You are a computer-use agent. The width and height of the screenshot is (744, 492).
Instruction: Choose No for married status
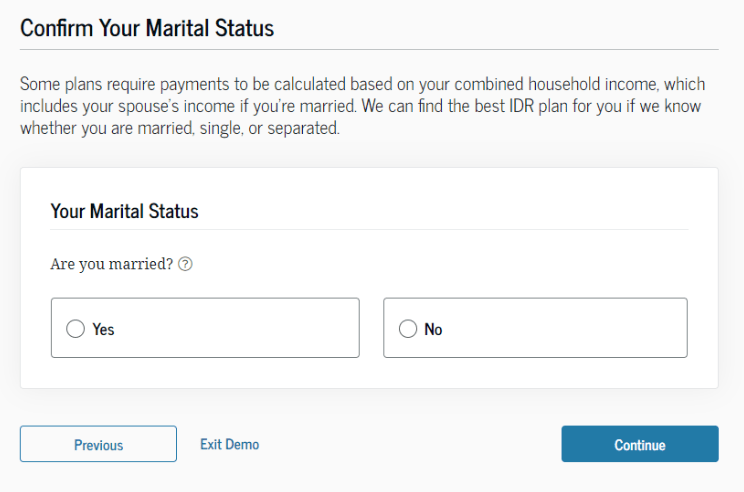pos(407,329)
